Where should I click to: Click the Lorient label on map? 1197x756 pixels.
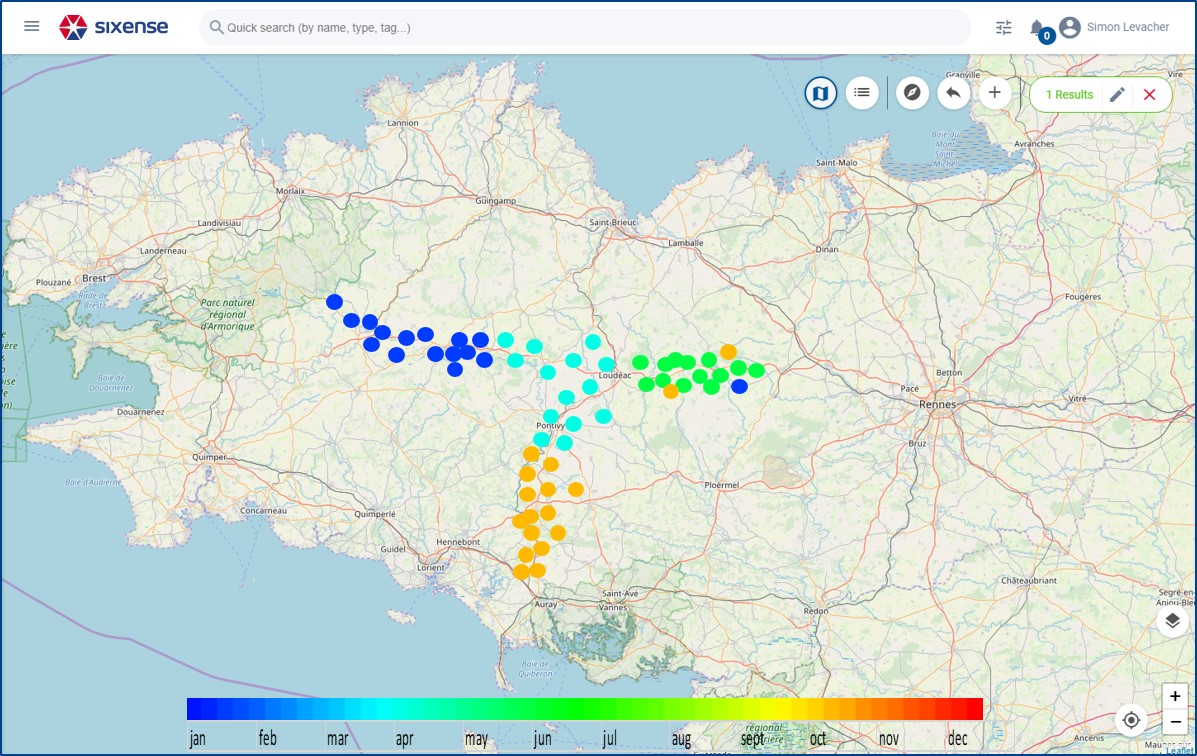431,567
